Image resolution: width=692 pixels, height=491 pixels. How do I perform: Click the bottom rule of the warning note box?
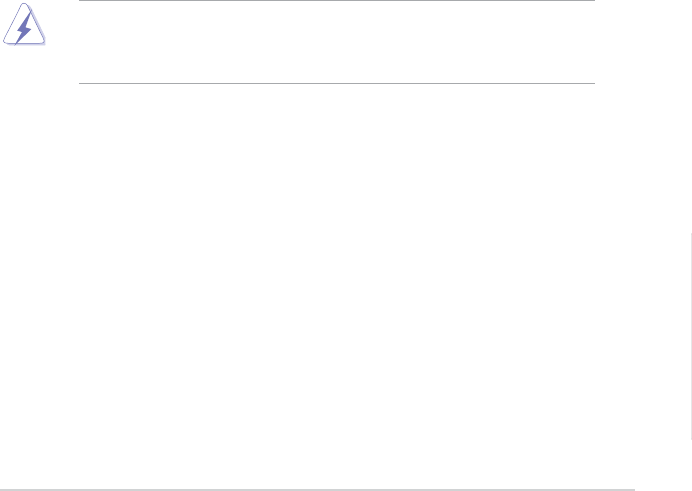pos(336,83)
